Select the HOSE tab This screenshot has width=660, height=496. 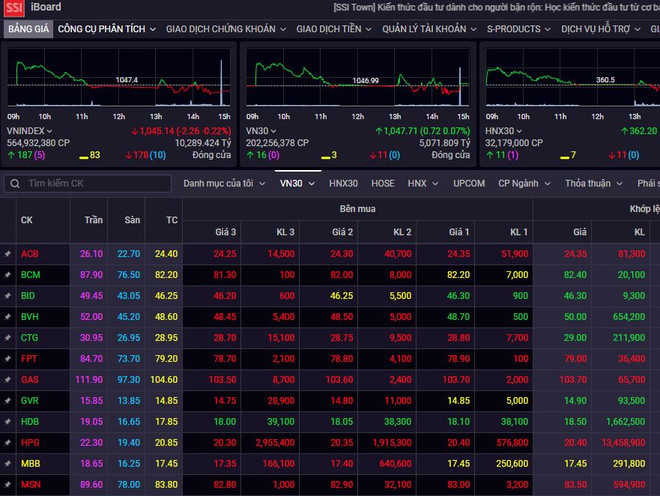pos(382,184)
